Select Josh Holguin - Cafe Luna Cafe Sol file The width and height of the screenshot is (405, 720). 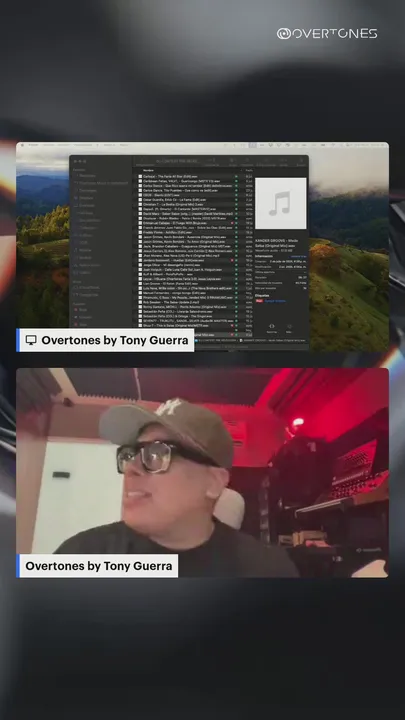195,269
